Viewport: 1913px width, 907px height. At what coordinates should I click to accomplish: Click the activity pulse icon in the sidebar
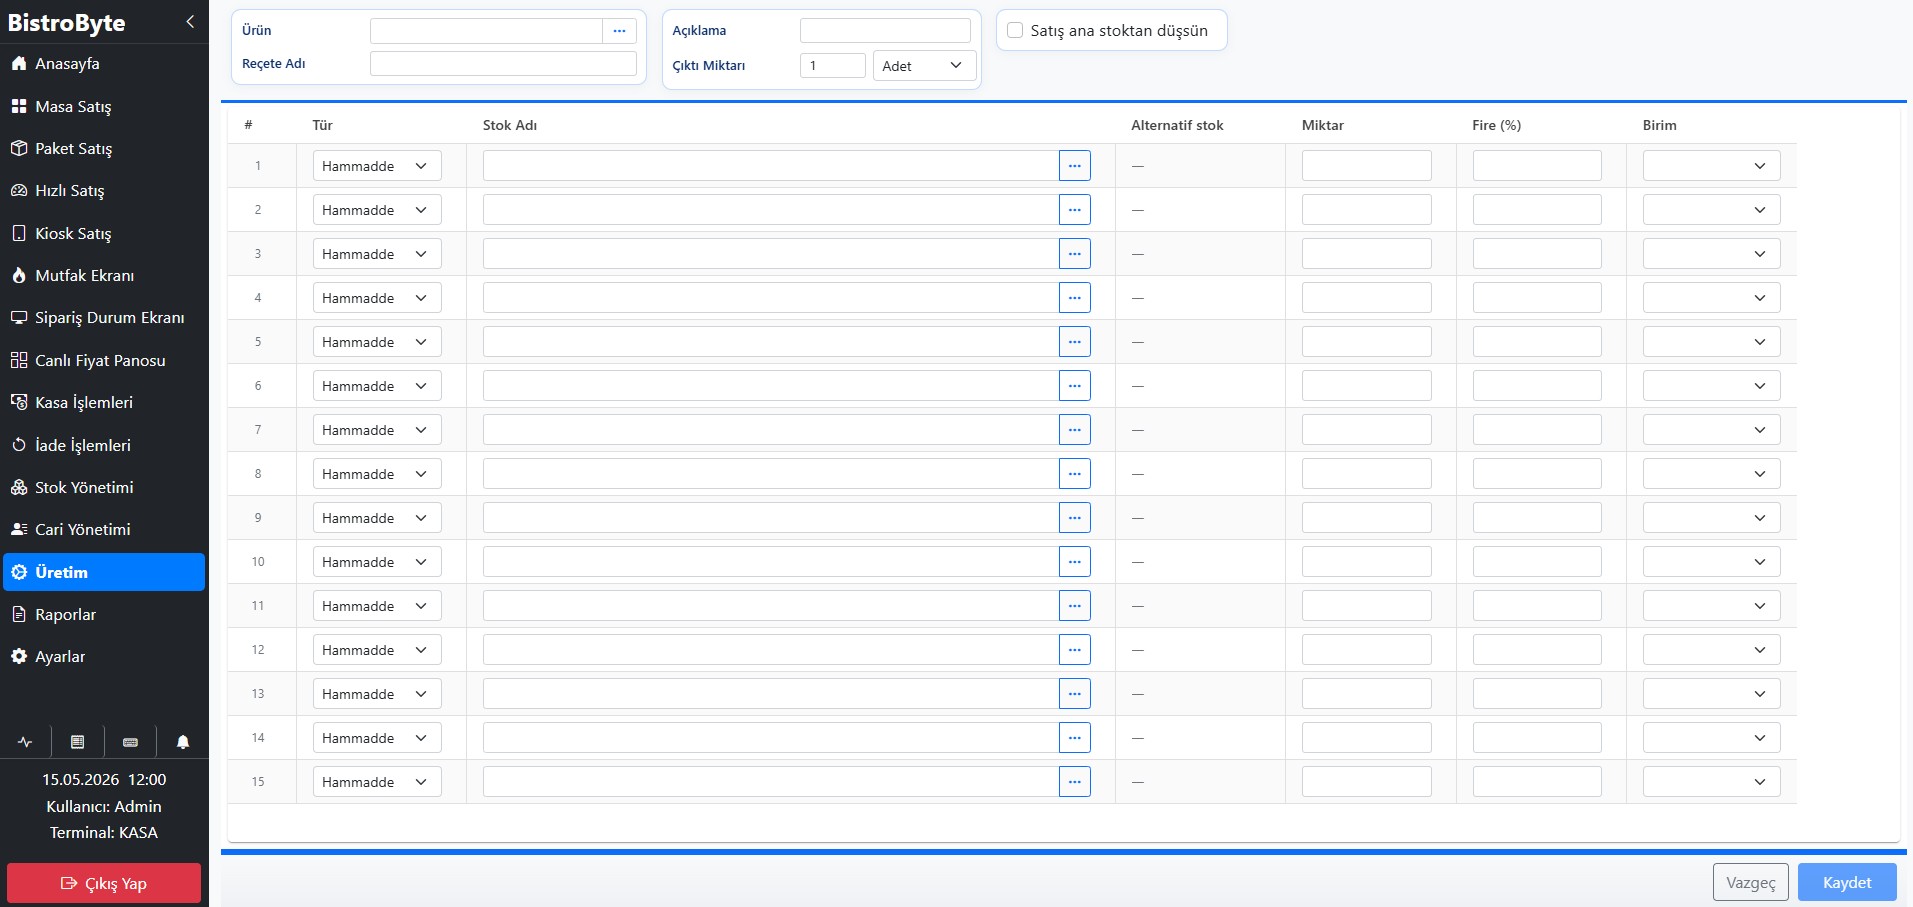click(25, 742)
